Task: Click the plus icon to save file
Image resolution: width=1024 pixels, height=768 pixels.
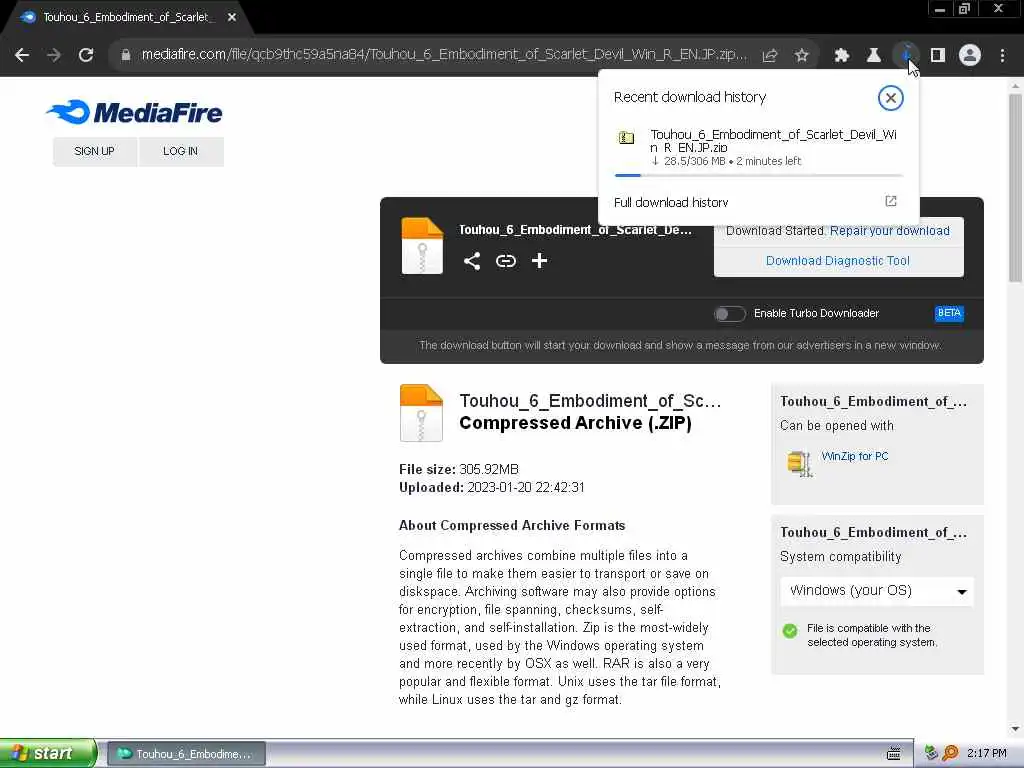Action: (x=539, y=261)
